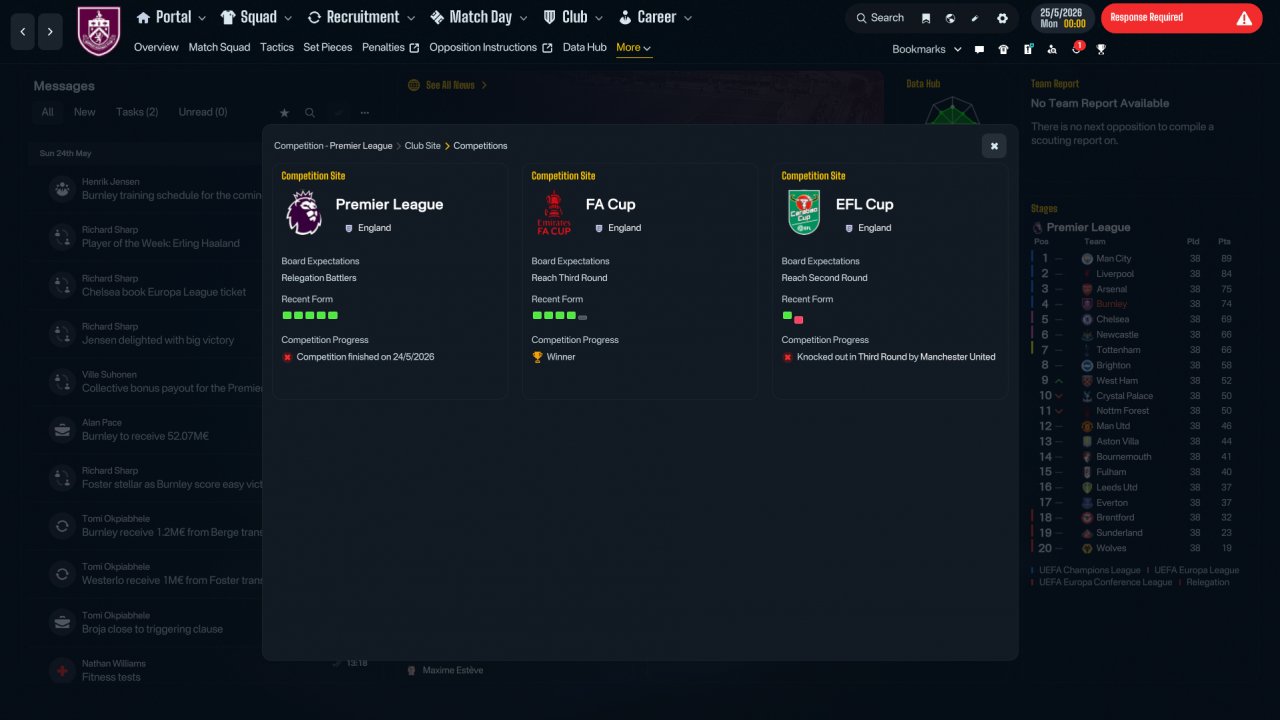Click the EFL Cup recent form indicators
Viewport: 1280px width, 720px height.
click(x=792, y=317)
